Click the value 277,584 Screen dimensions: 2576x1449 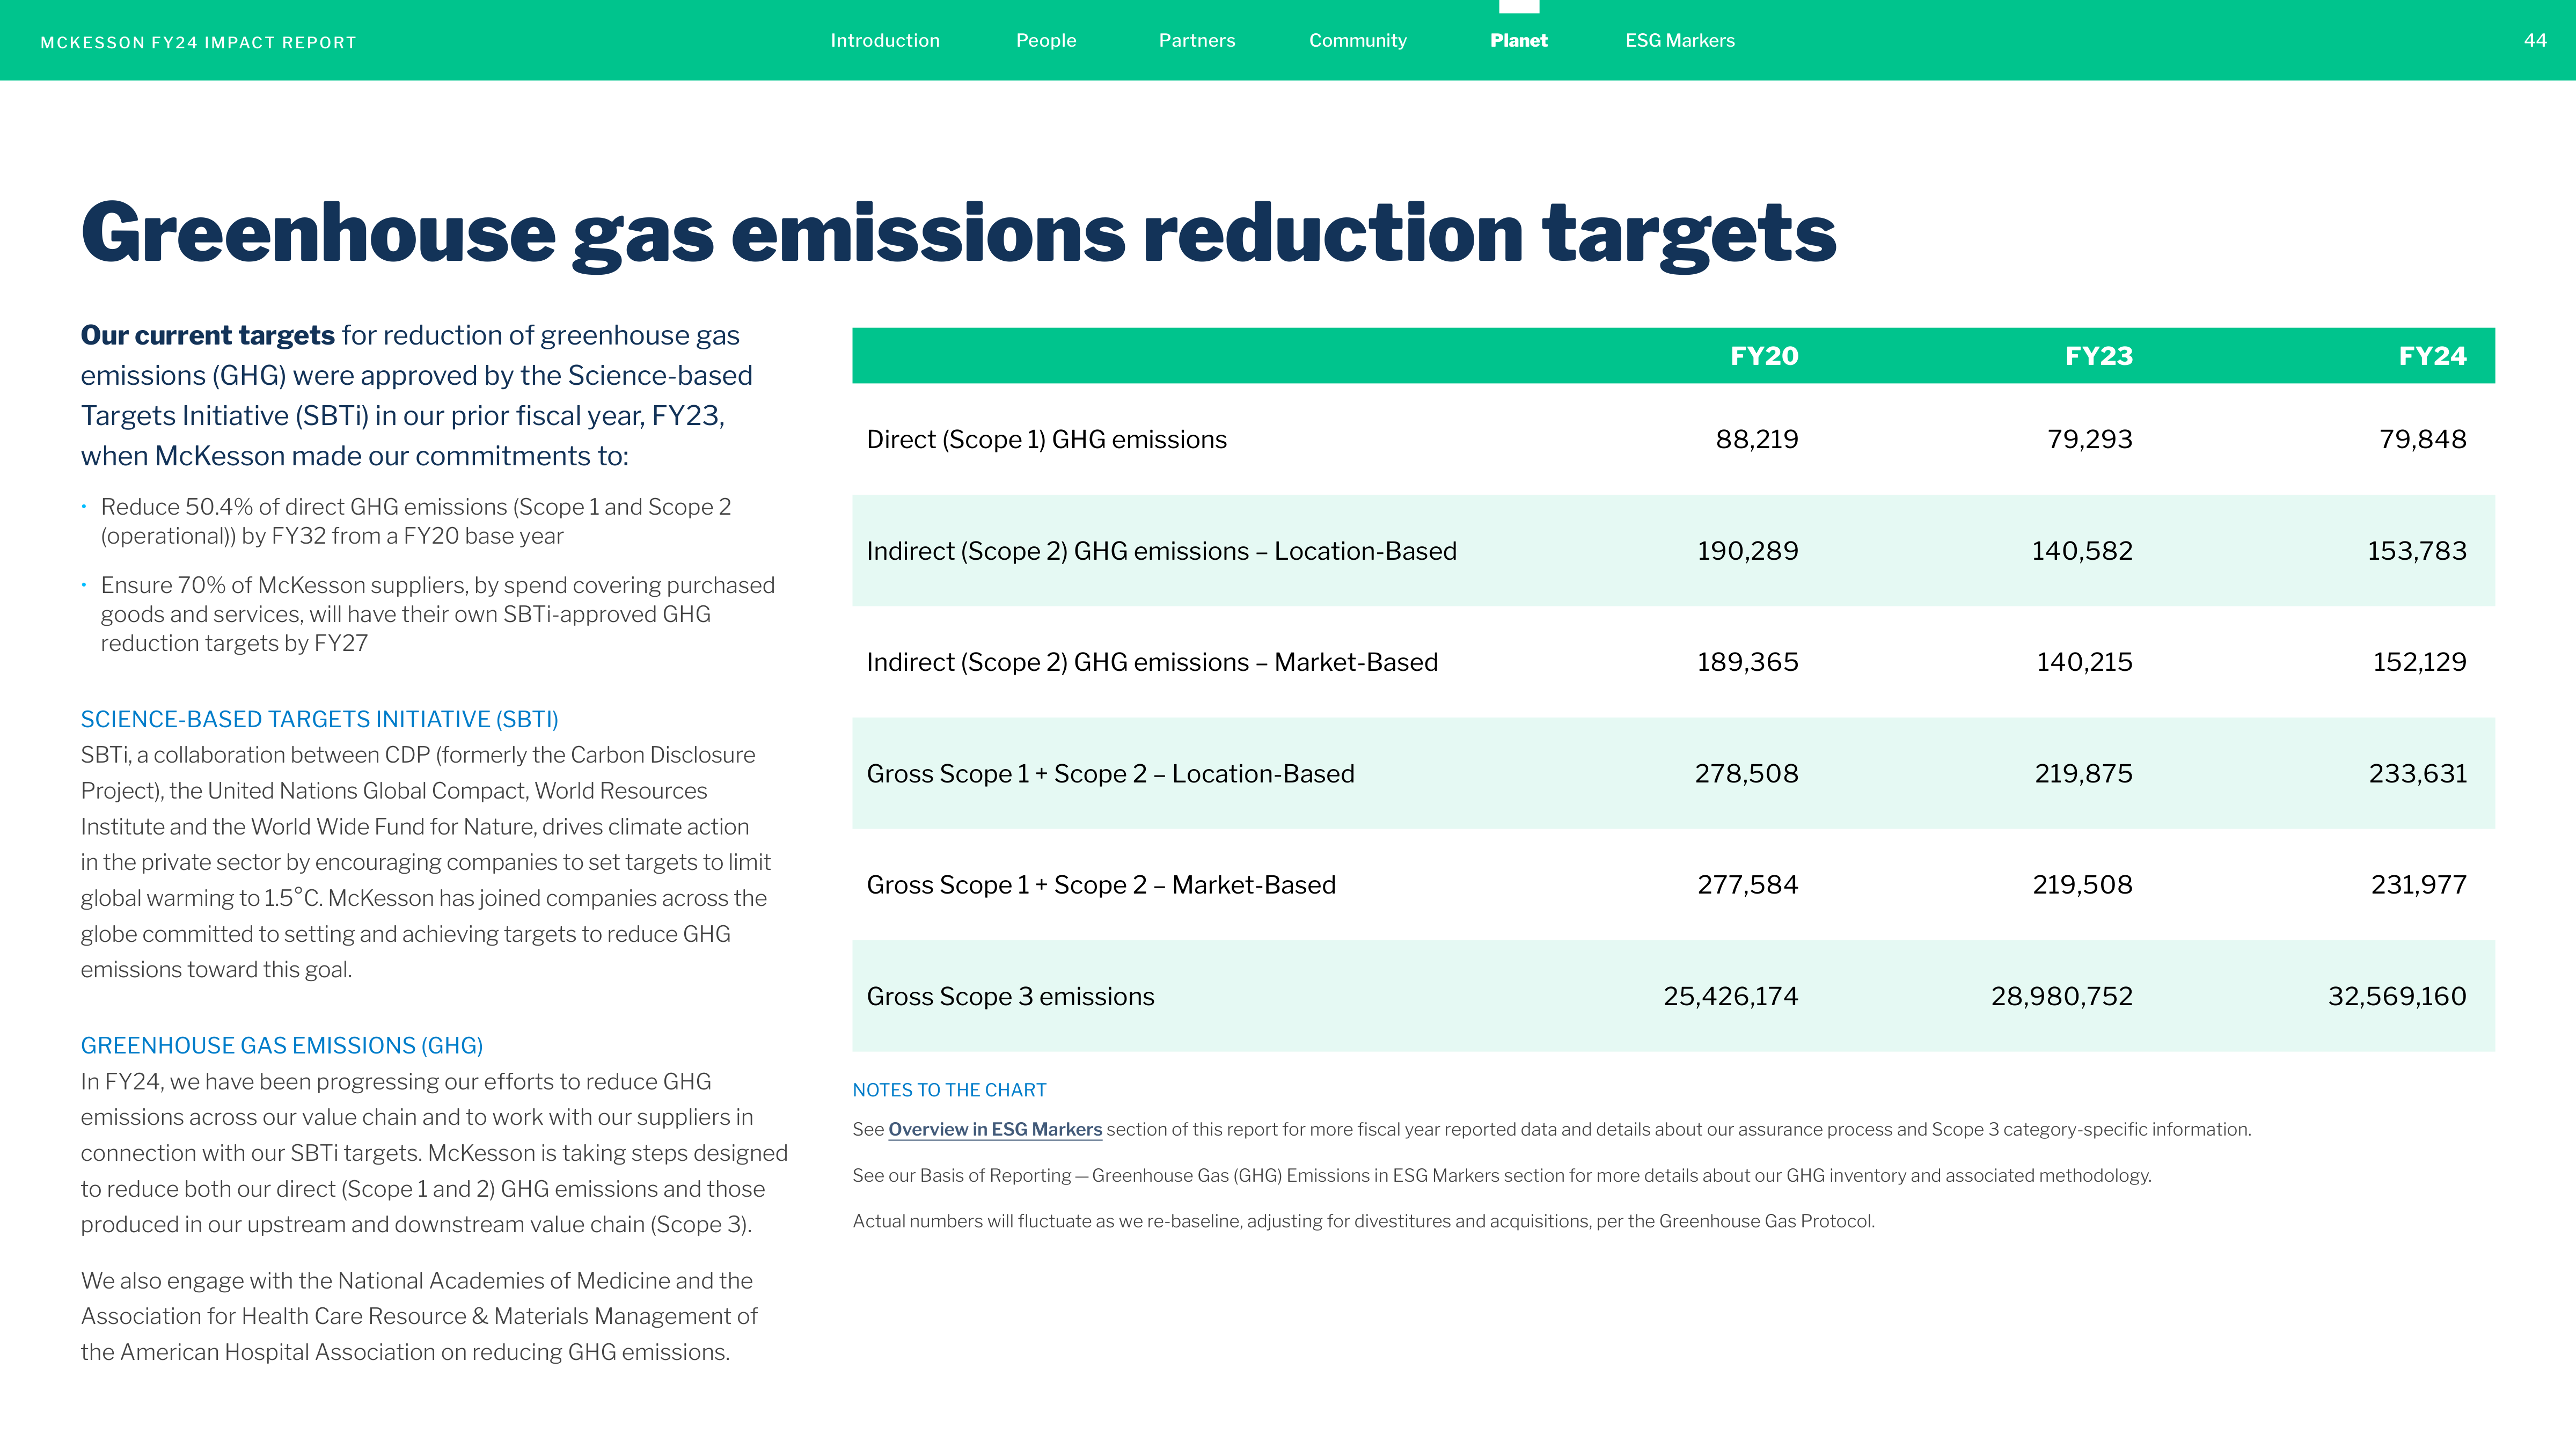(1747, 884)
